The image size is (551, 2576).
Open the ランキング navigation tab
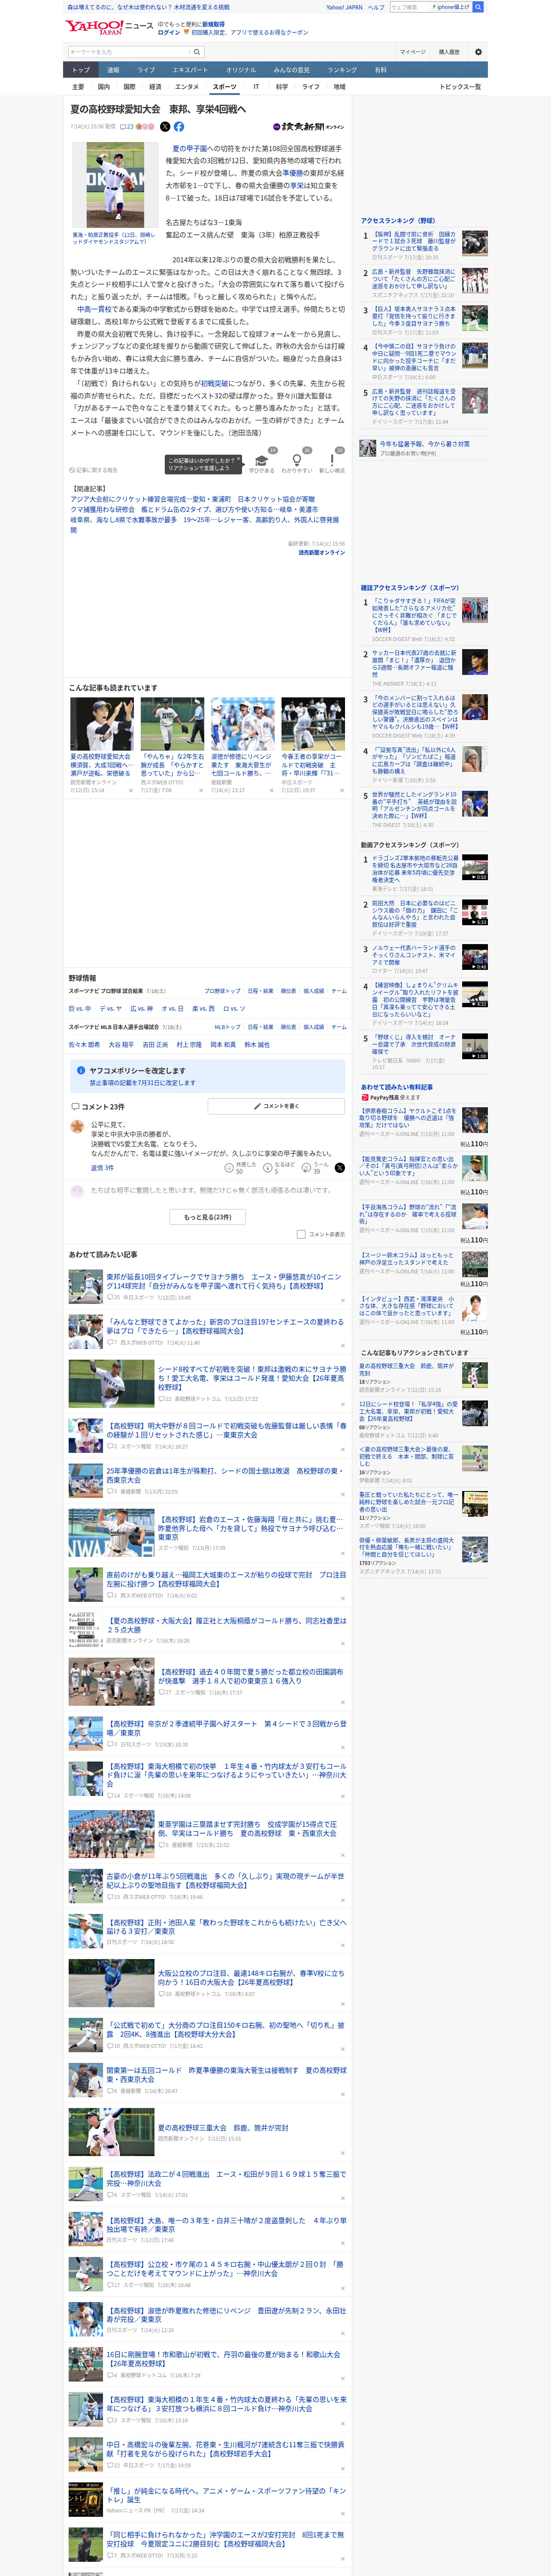(342, 70)
